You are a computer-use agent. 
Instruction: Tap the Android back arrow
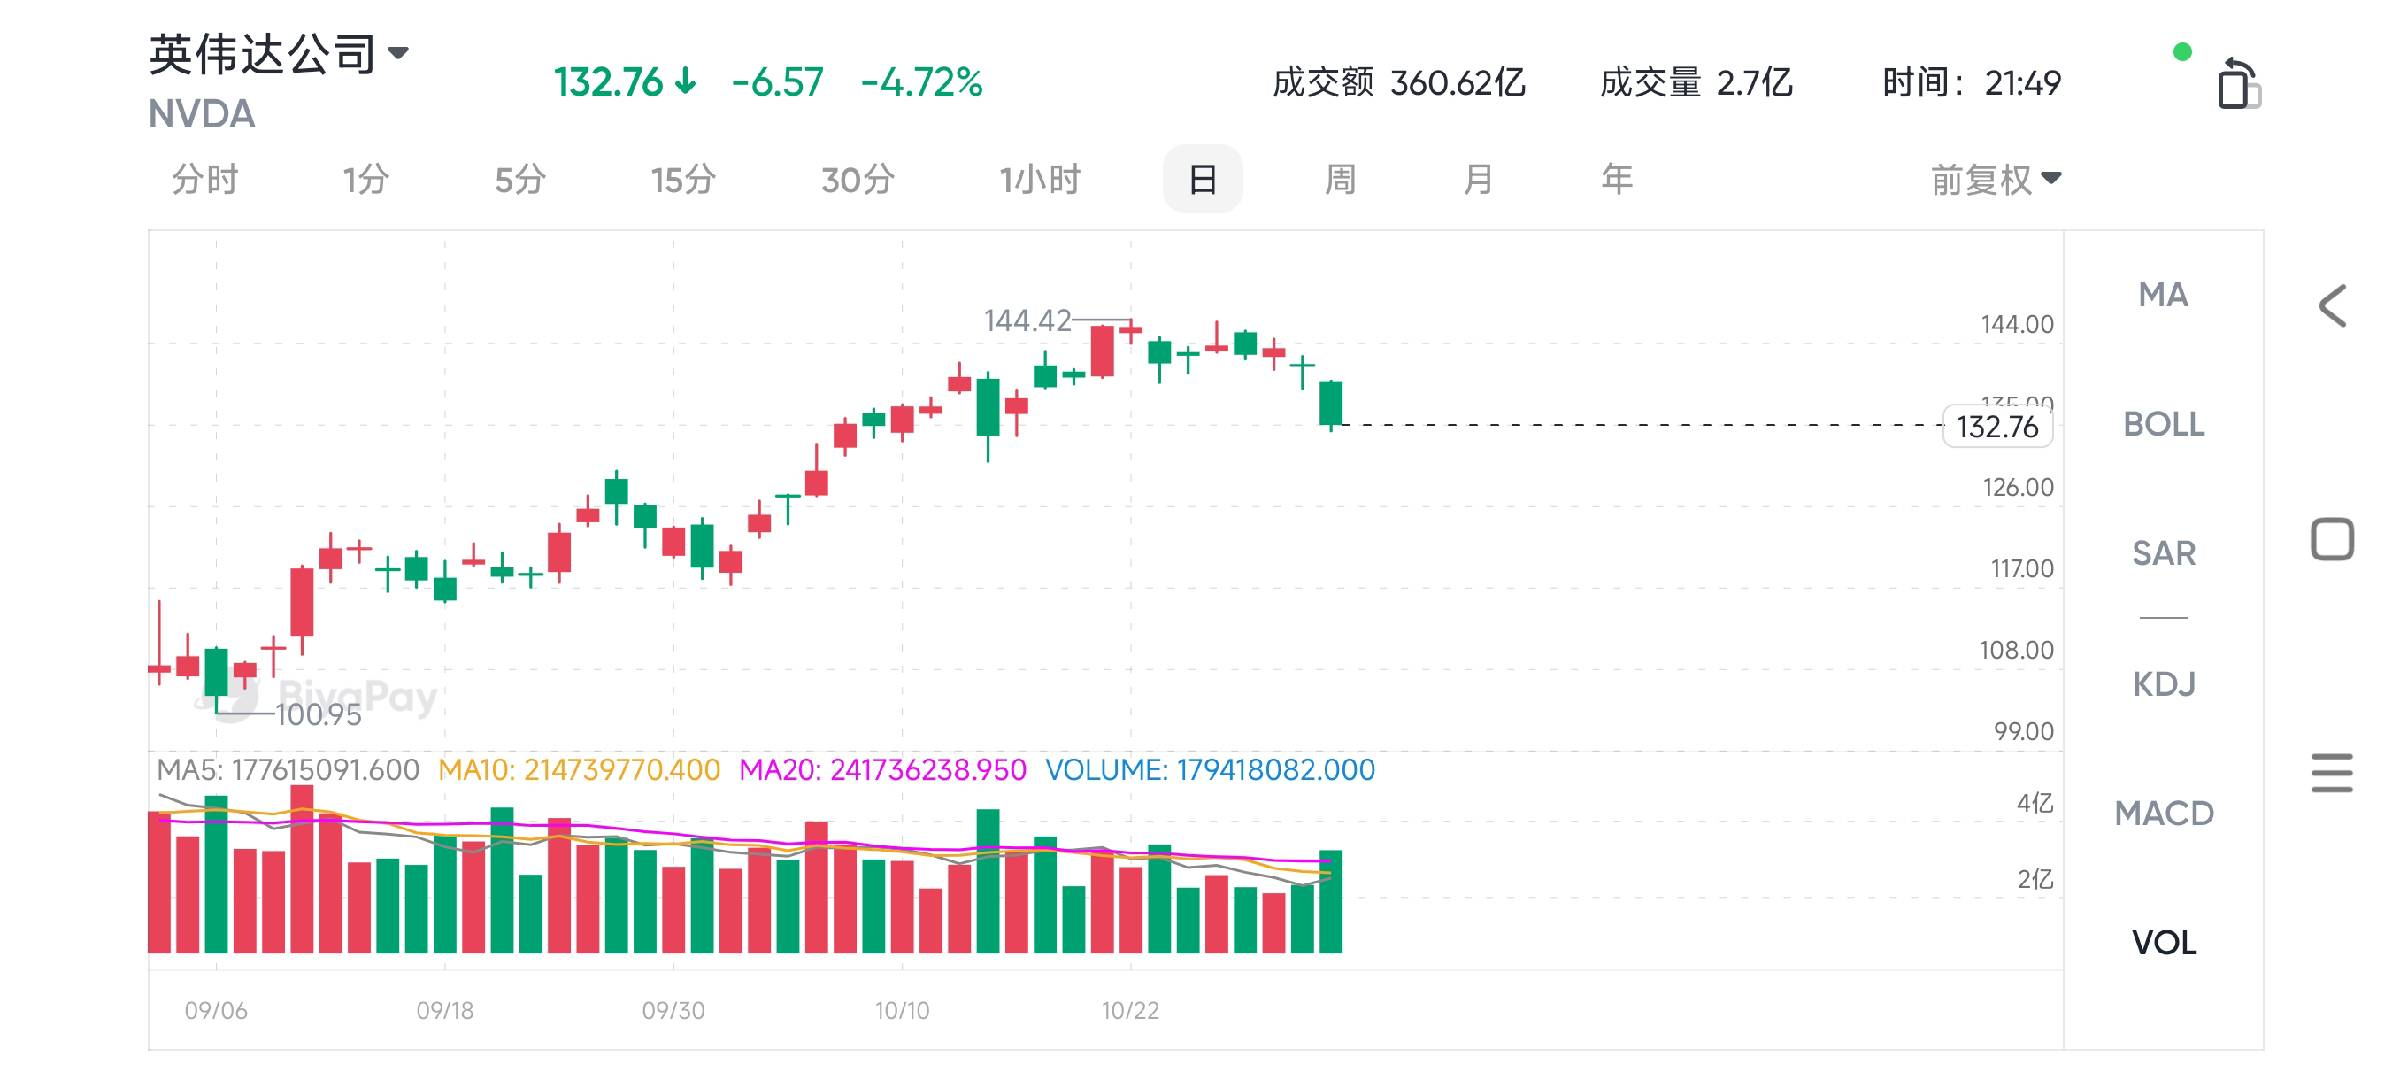2332,306
